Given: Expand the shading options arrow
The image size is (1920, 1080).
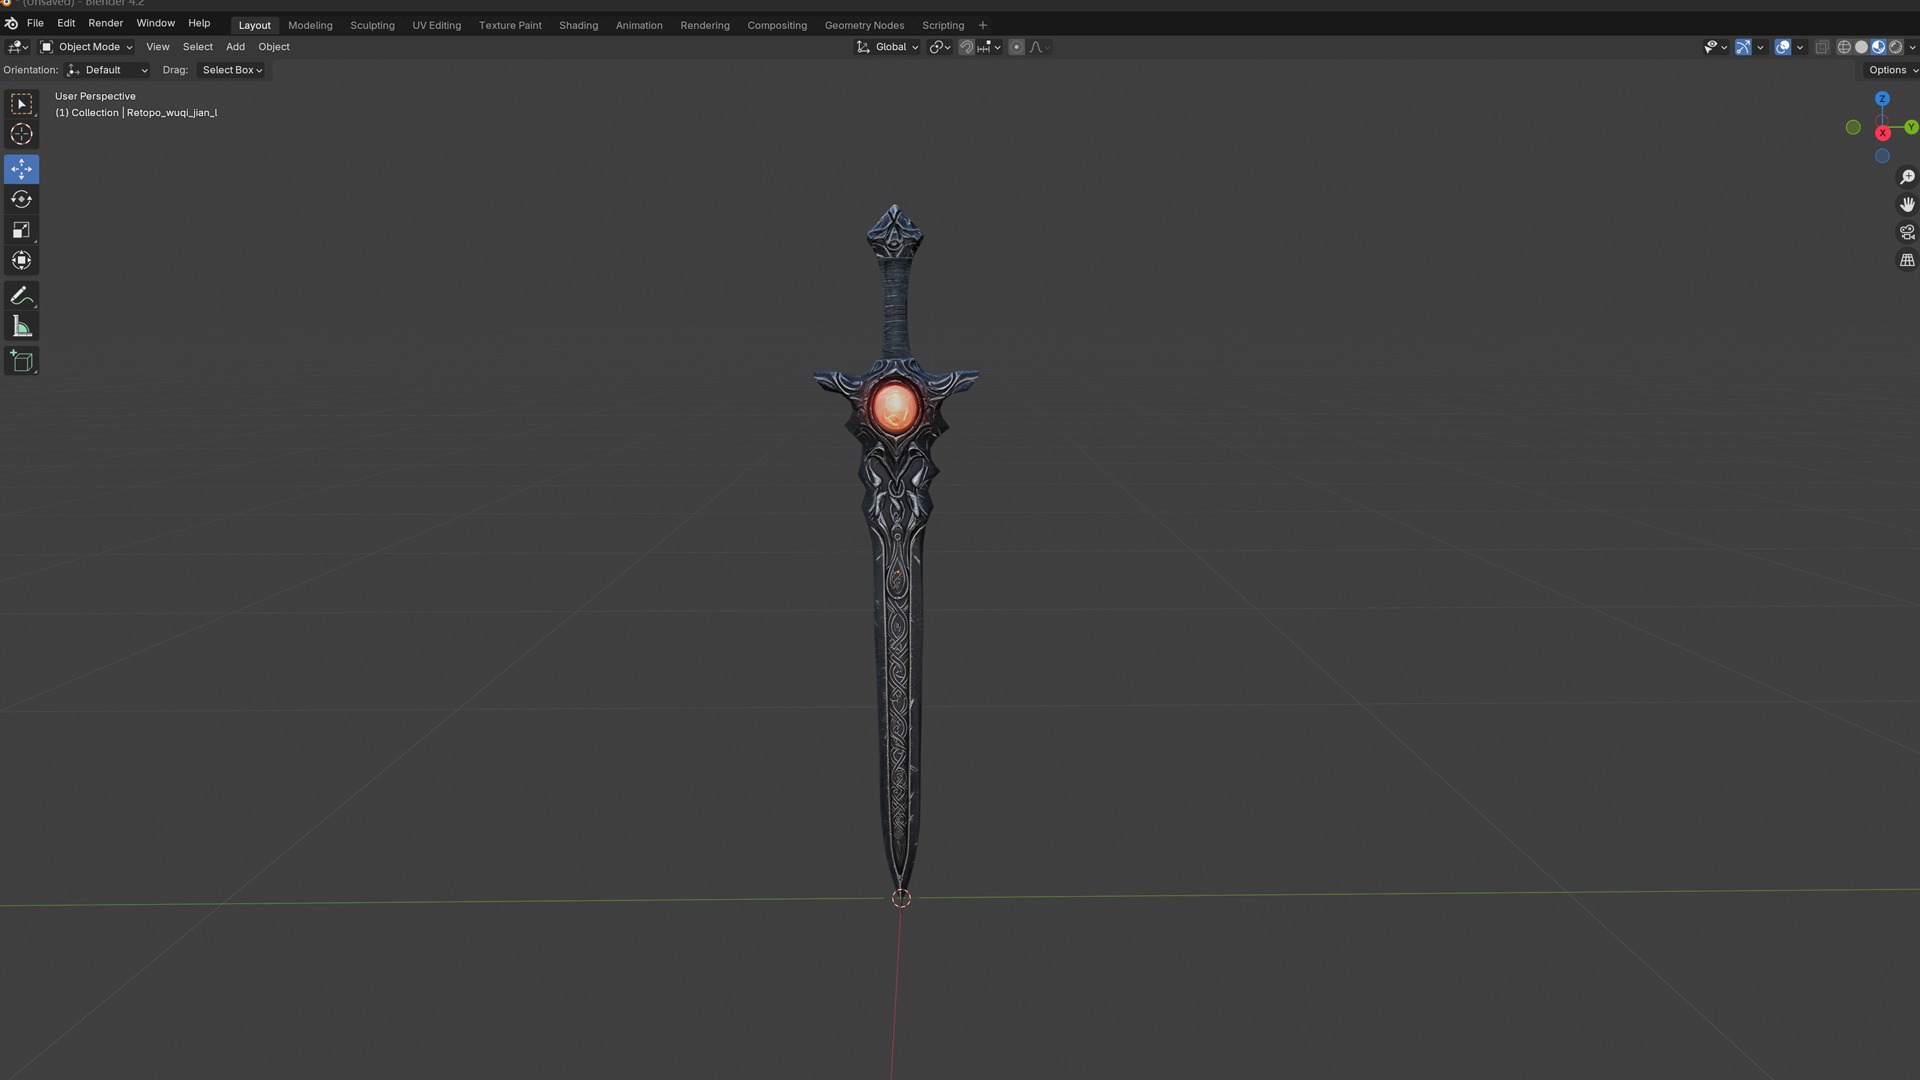Looking at the screenshot, I should tap(1912, 47).
